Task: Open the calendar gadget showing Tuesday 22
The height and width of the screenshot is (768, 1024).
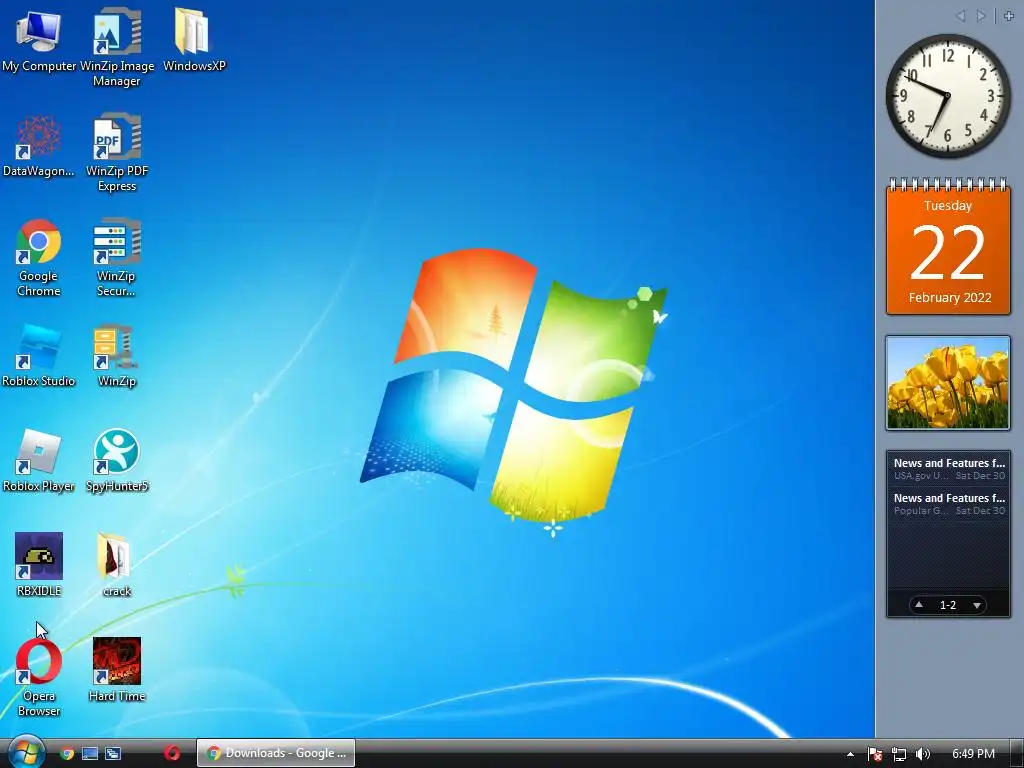Action: 948,247
